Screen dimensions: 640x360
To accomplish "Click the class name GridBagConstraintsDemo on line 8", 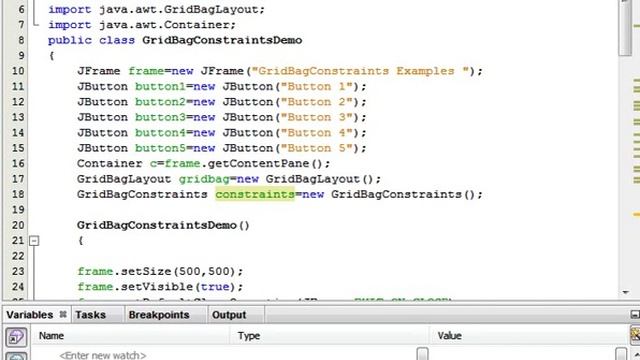I will click(x=222, y=40).
